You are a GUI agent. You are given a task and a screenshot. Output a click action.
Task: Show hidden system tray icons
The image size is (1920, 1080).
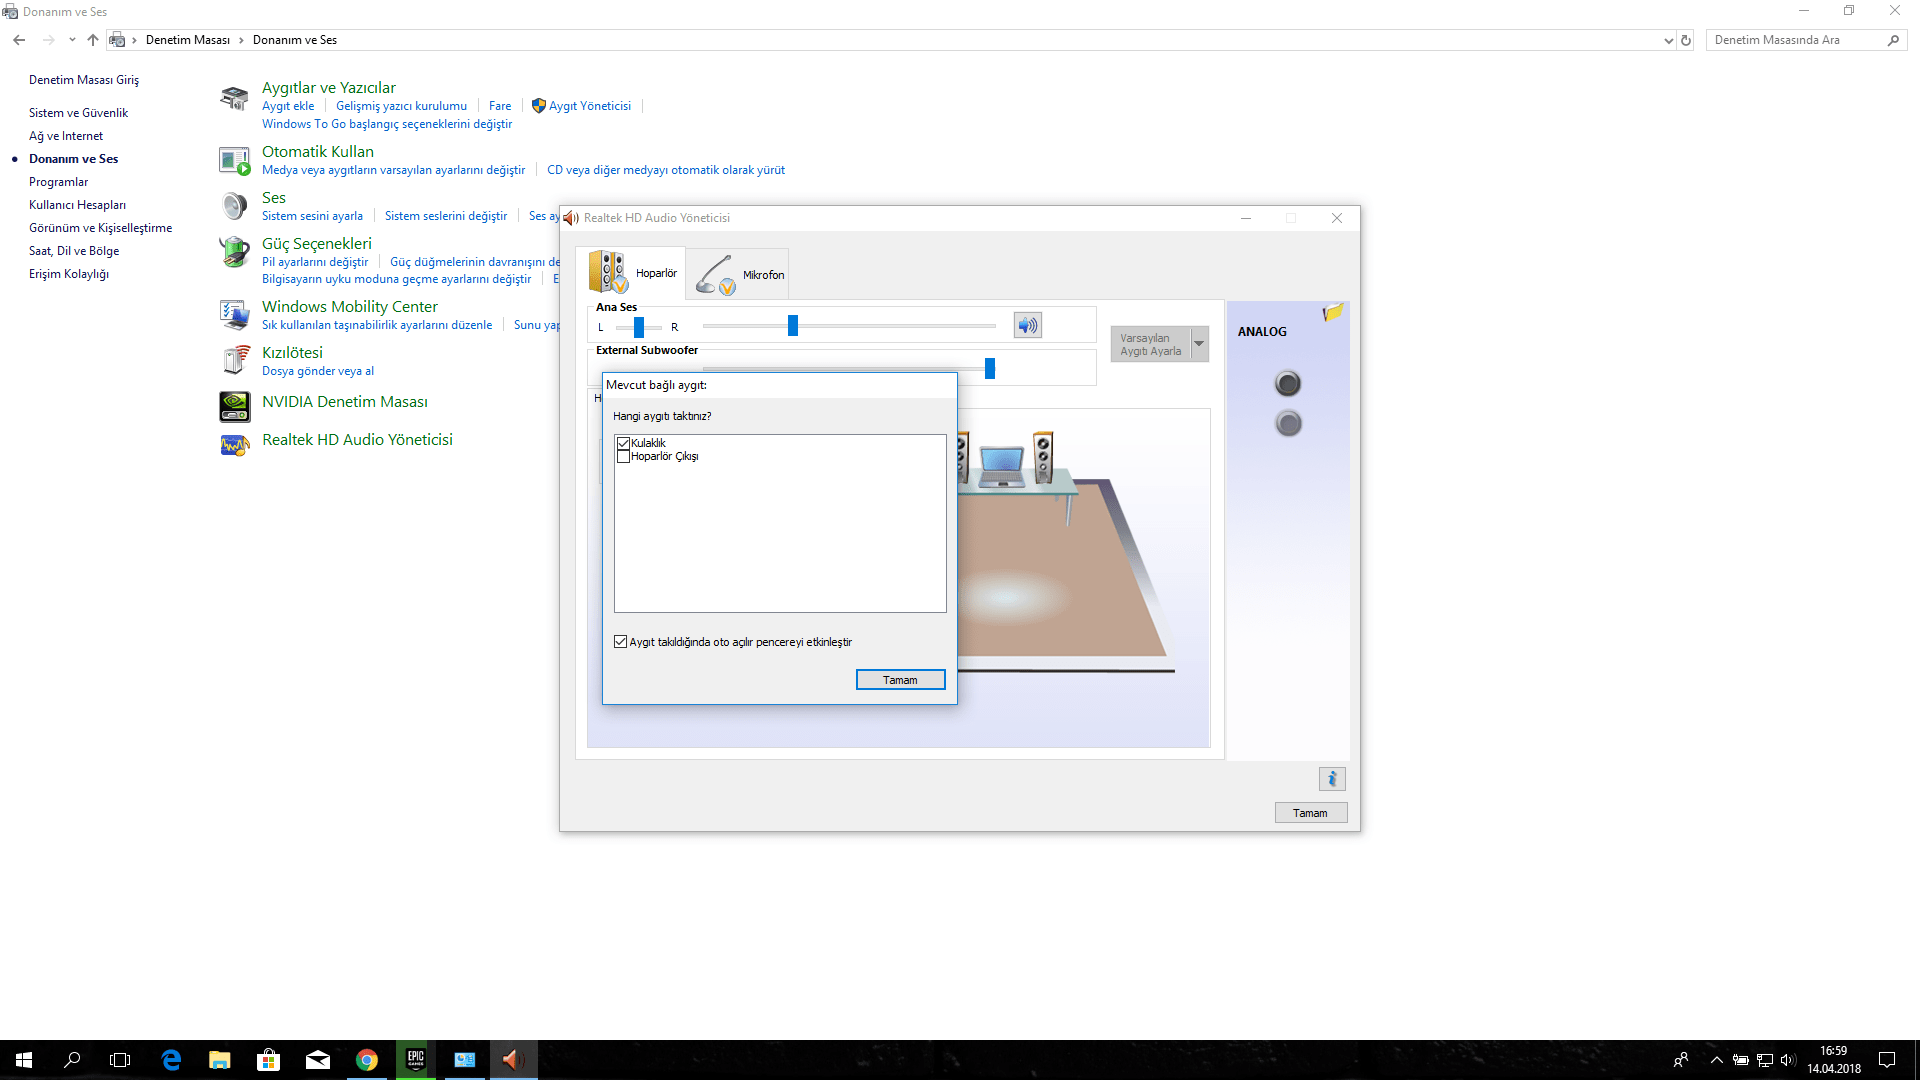click(1716, 1060)
